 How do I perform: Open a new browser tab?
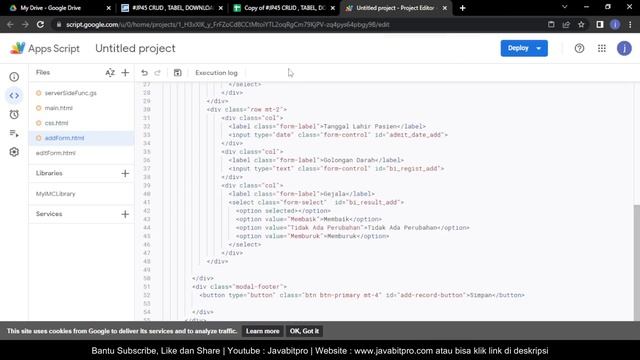click(x=462, y=8)
